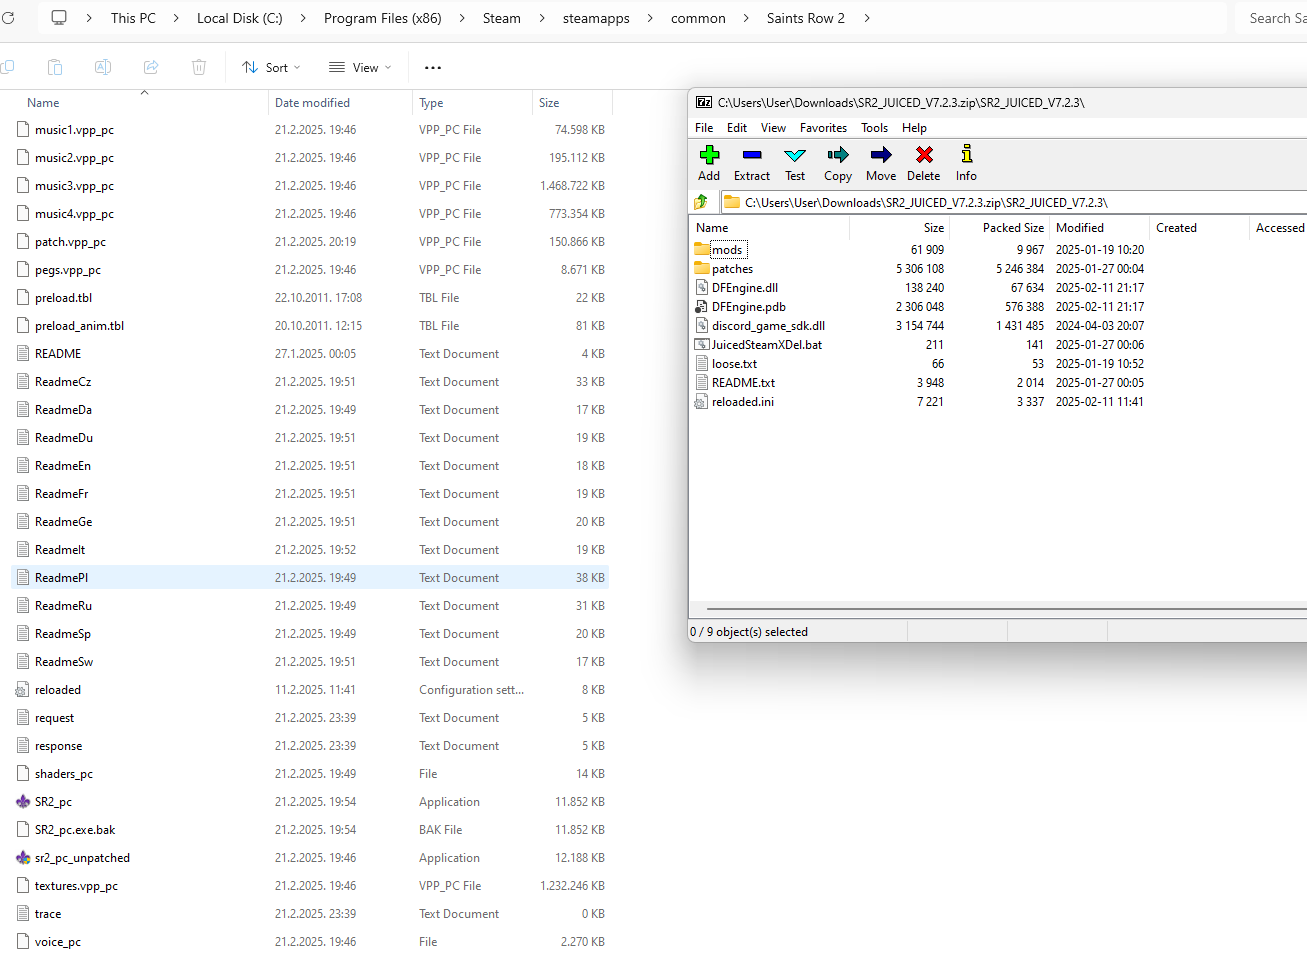Sort Explorer files by Size column

[x=549, y=103]
